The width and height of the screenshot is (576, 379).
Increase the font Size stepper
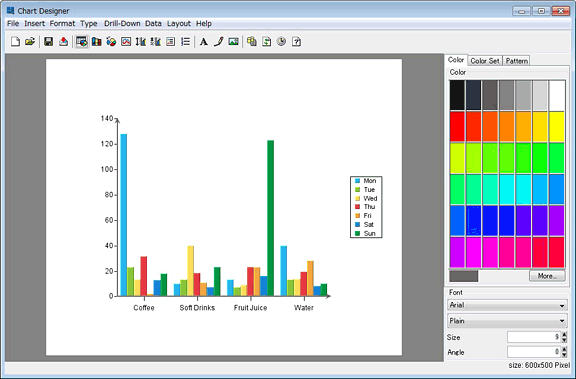tap(565, 334)
